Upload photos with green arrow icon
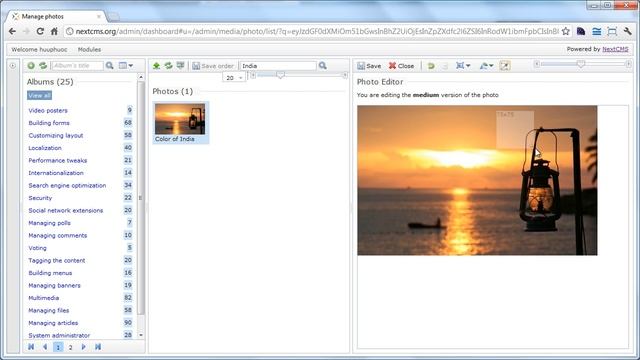Image resolution: width=640 pixels, height=360 pixels. click(156, 65)
